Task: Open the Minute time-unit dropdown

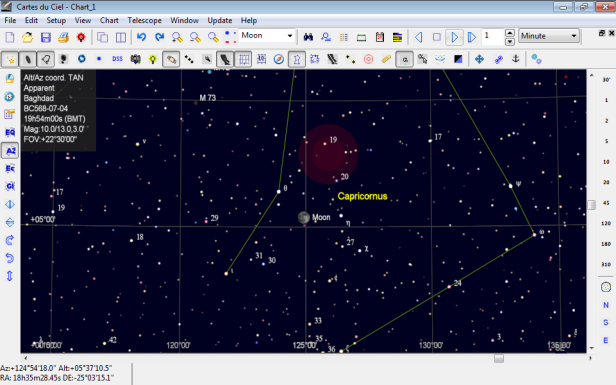Action: click(x=574, y=36)
